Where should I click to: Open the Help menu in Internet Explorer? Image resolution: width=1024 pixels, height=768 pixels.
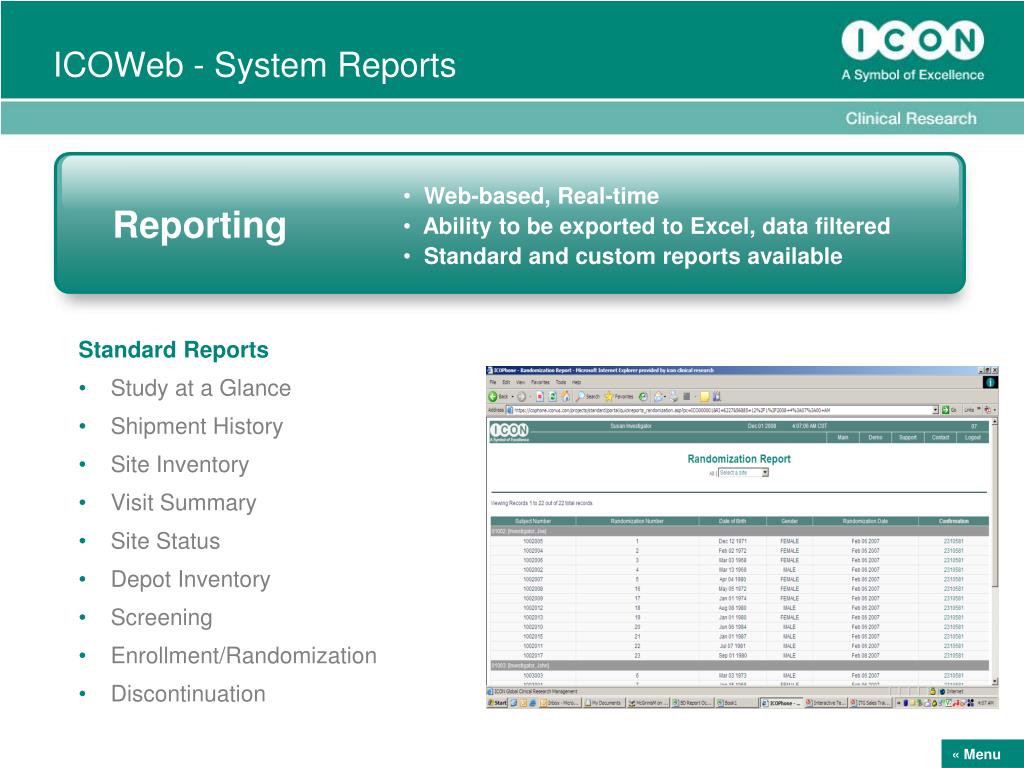pyautogui.click(x=577, y=382)
